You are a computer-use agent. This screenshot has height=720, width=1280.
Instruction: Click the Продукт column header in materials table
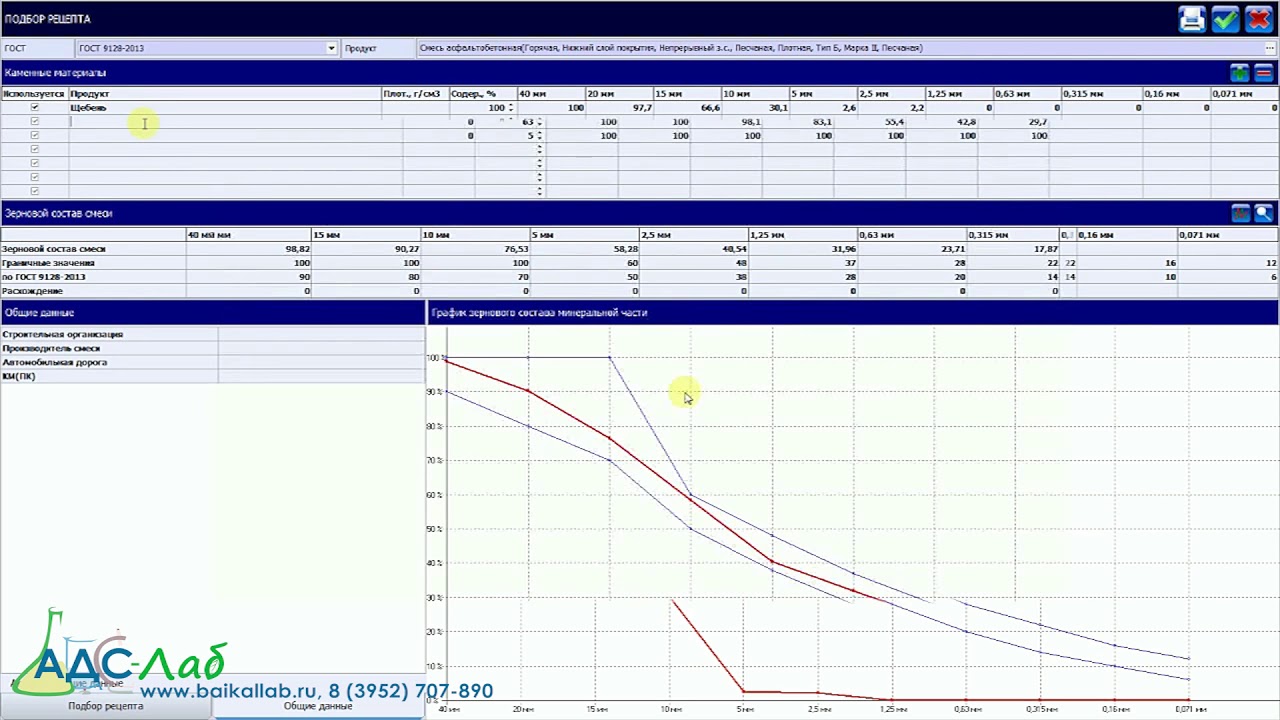pos(224,93)
